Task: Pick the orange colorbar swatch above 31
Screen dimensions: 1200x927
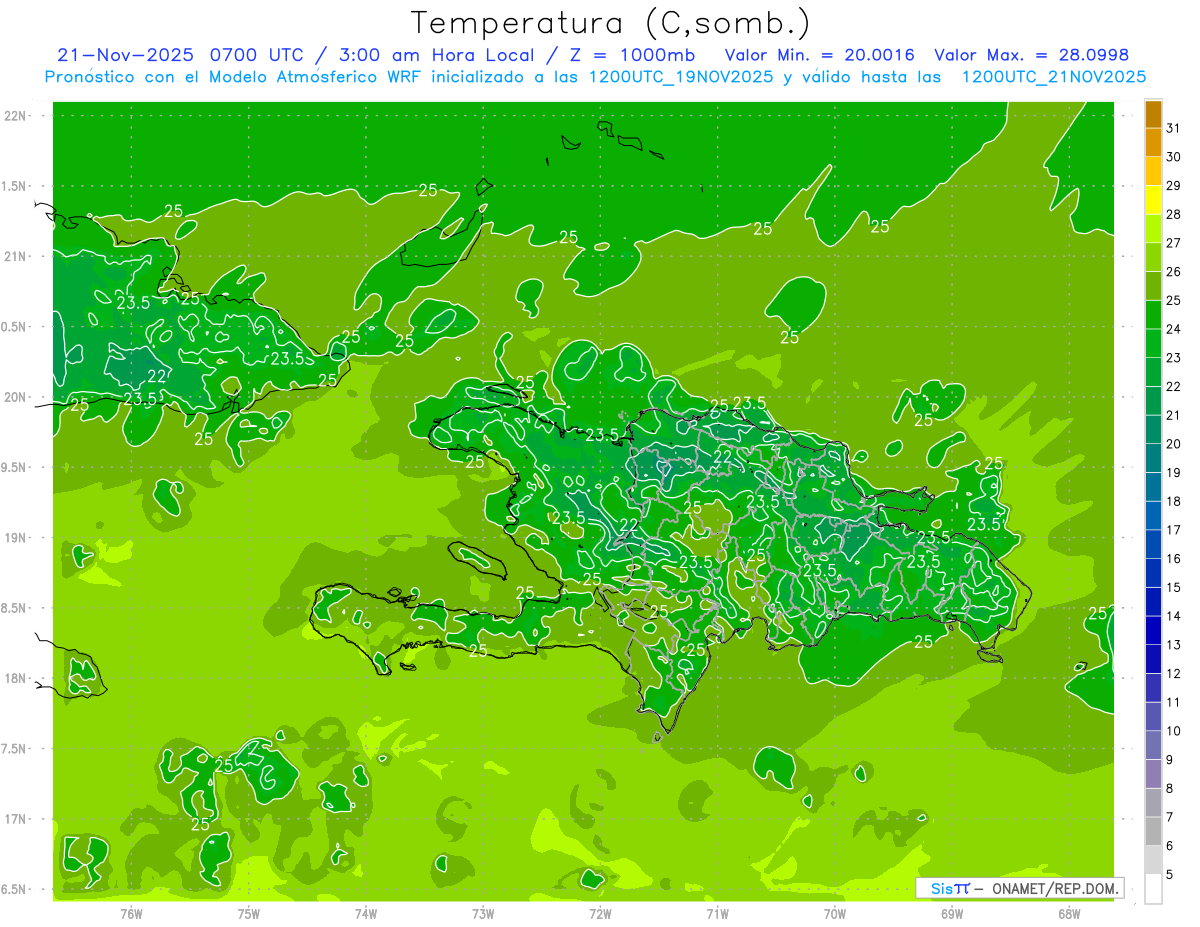Action: (x=1153, y=114)
